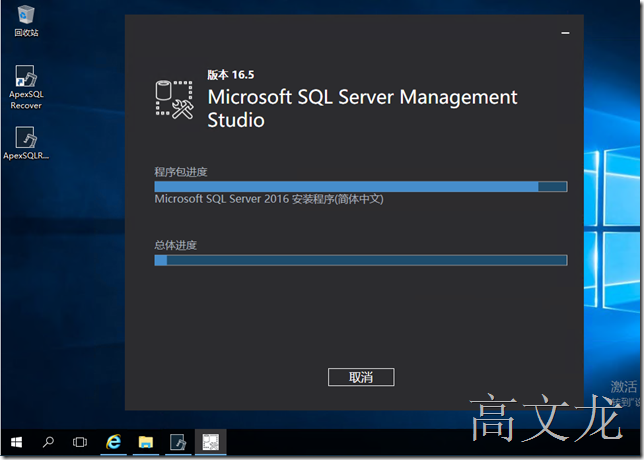Open Task View from taskbar
Image resolution: width=644 pixels, height=460 pixels.
[x=80, y=442]
